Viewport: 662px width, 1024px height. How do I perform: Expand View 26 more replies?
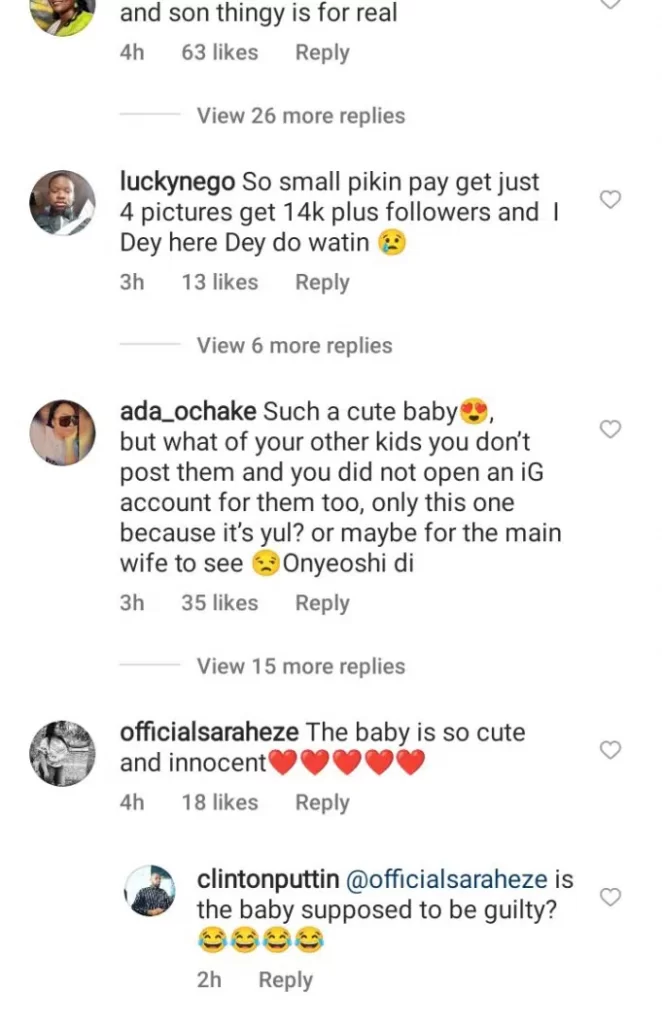(300, 116)
